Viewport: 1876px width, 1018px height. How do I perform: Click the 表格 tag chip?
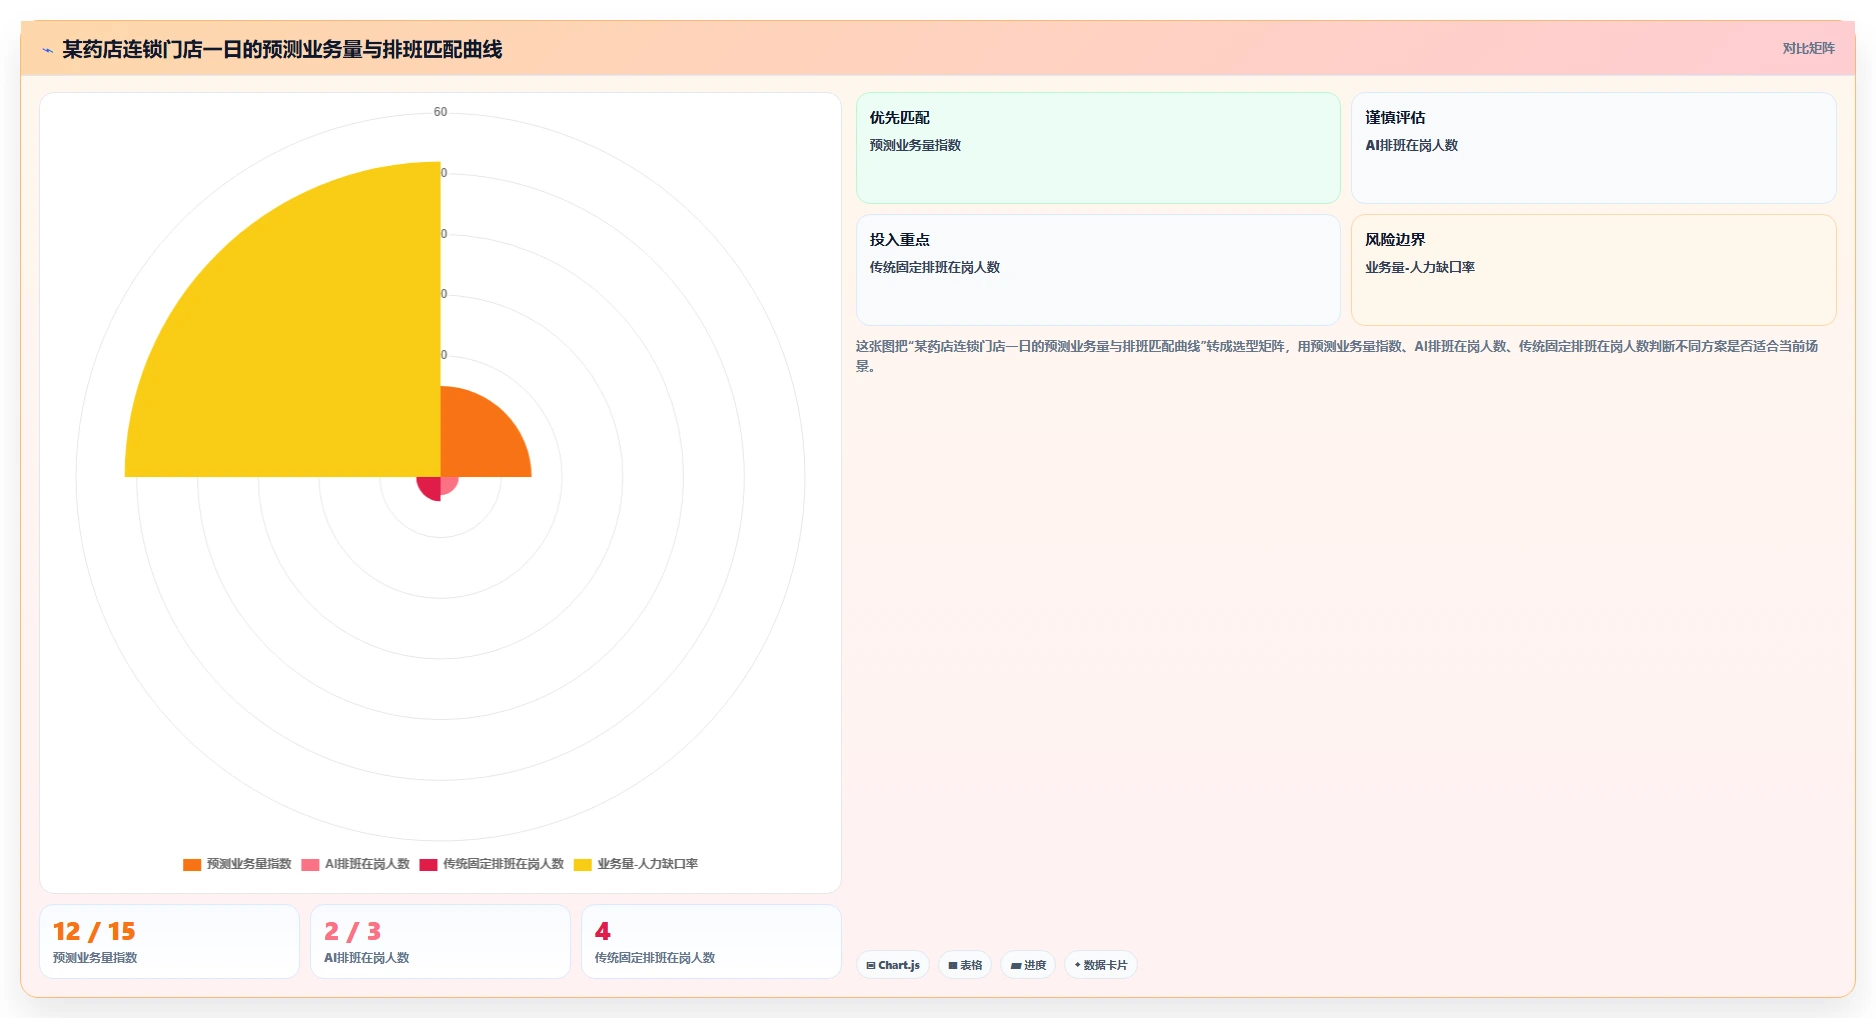coord(965,965)
